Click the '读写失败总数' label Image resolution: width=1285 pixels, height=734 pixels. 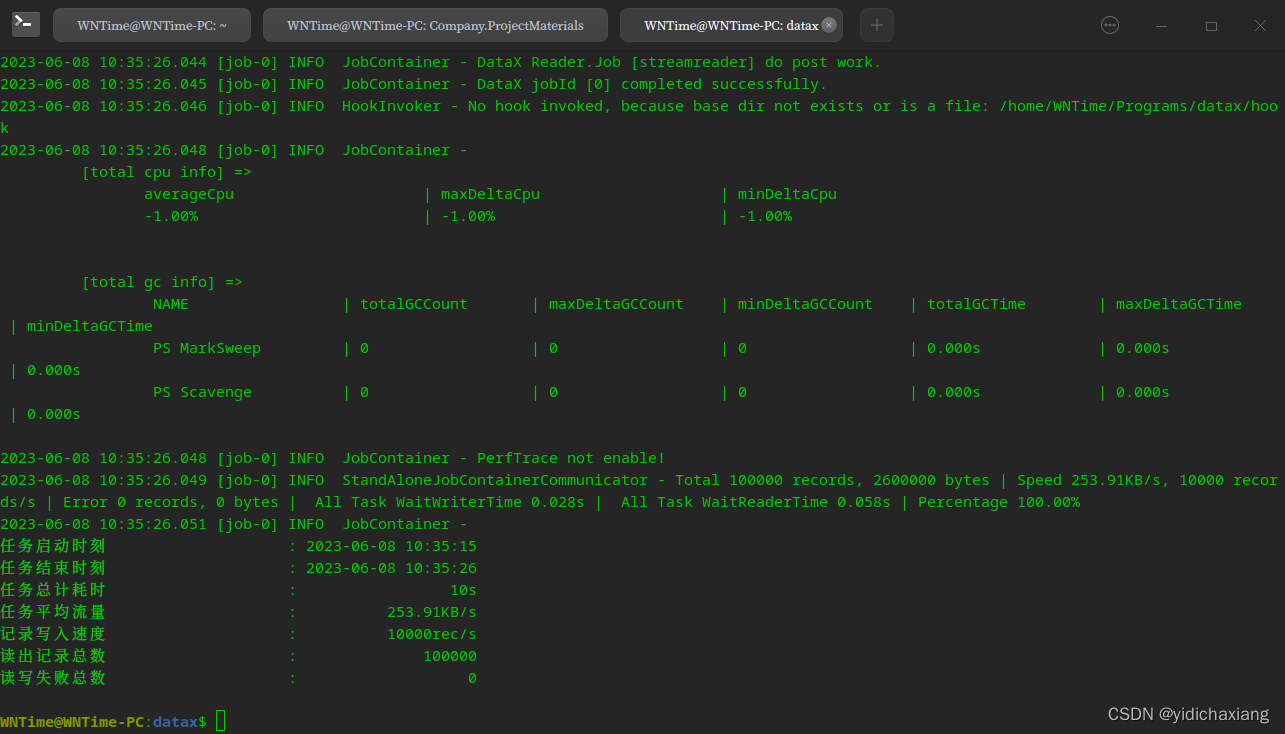click(x=53, y=678)
